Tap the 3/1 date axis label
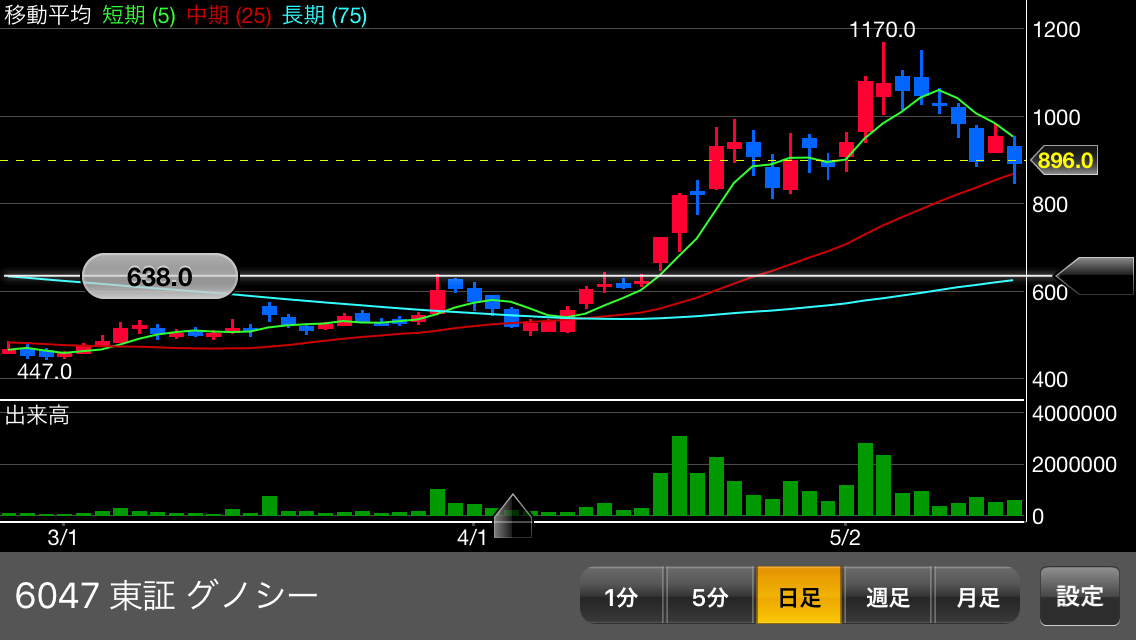1136x640 pixels. 63,537
